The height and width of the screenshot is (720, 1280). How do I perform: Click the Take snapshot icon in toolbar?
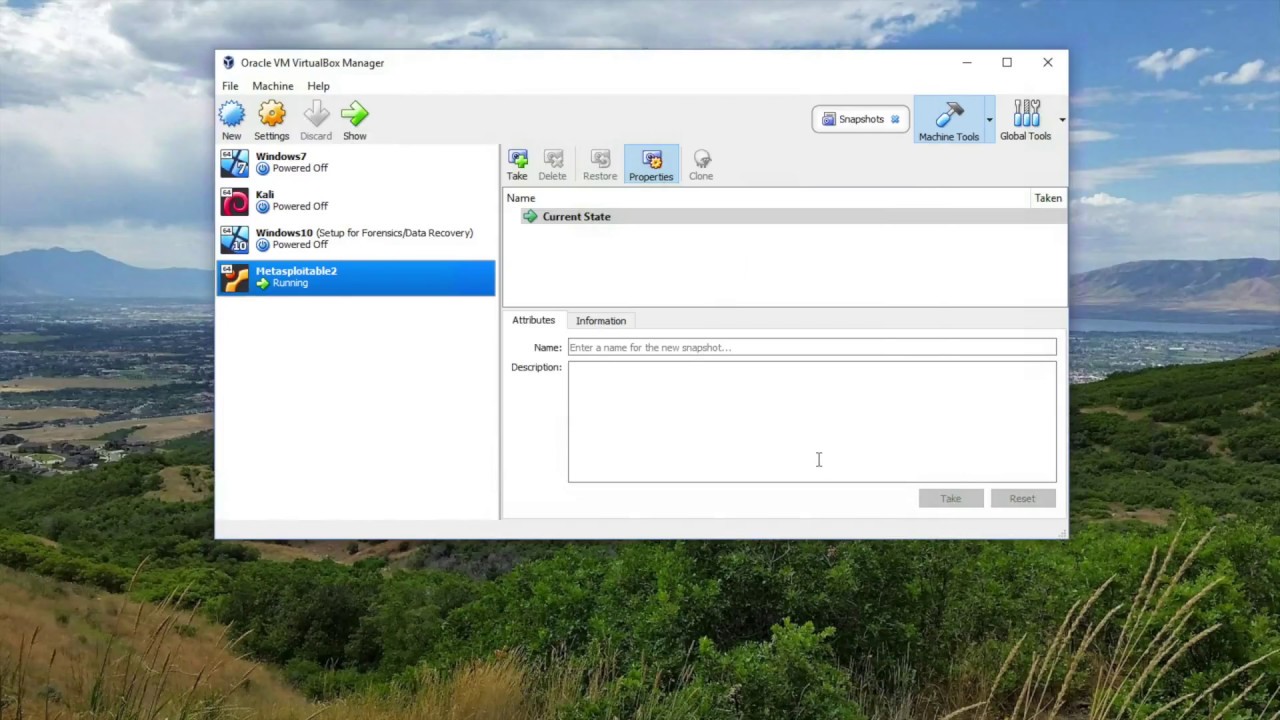tap(517, 159)
